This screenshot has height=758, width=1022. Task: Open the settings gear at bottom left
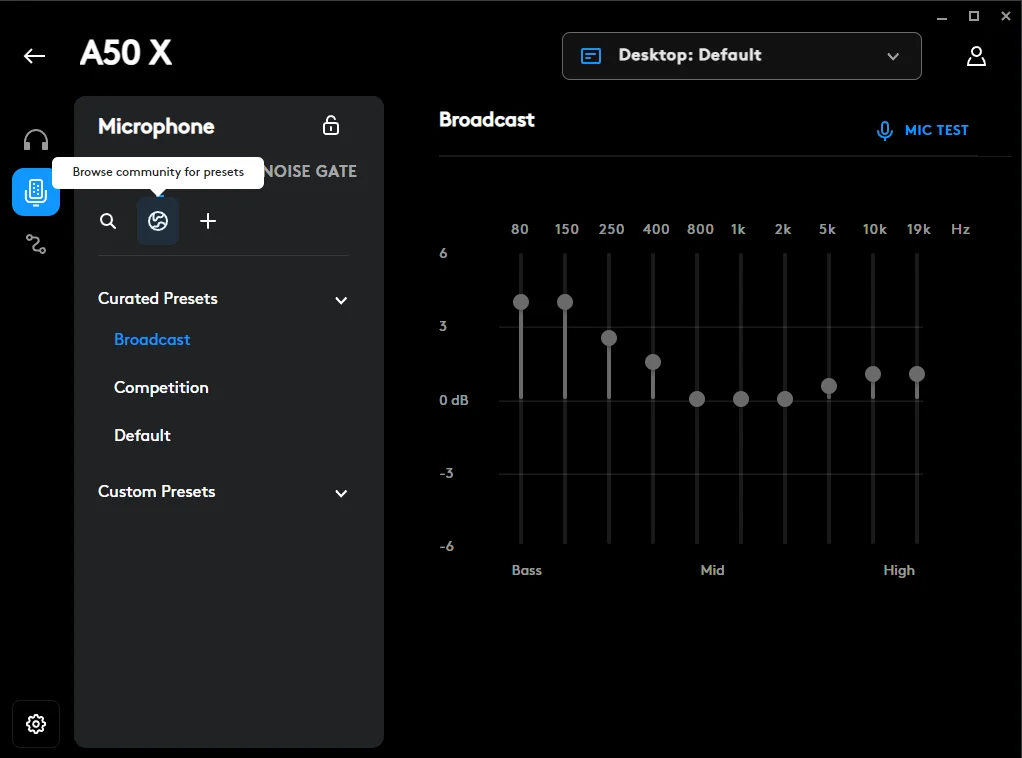36,723
